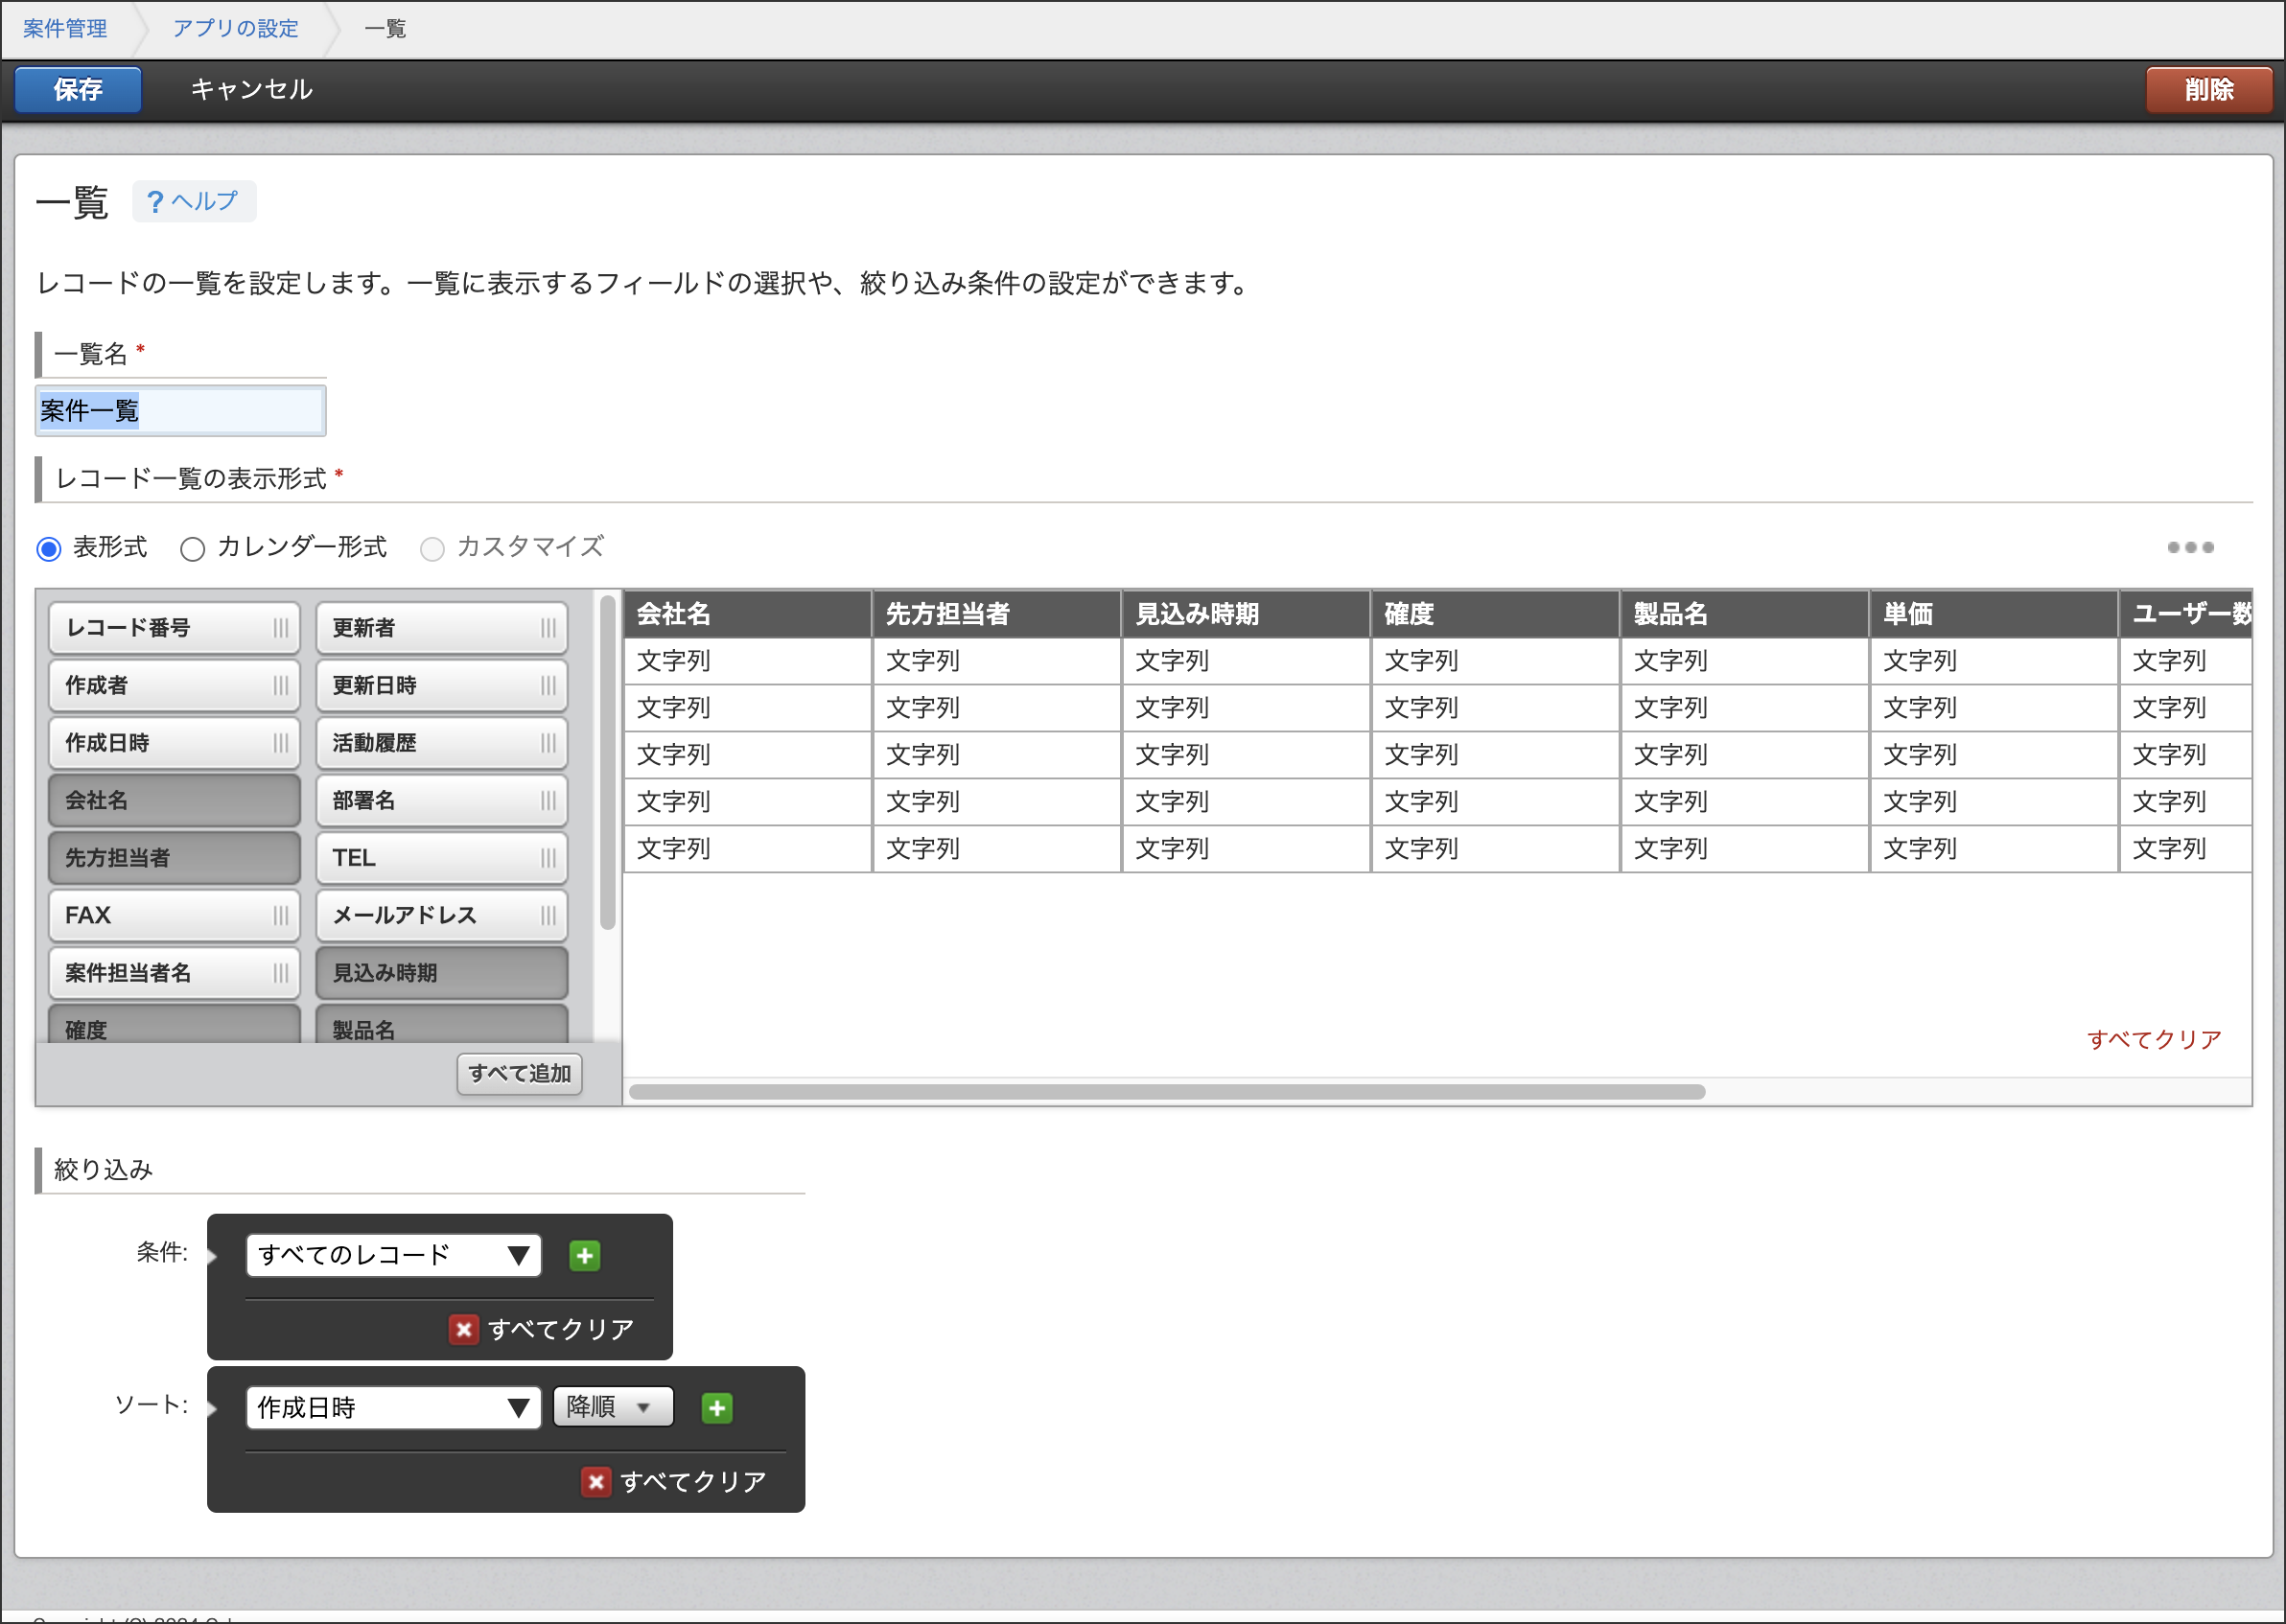Click red X clear icon under condition

(x=463, y=1329)
